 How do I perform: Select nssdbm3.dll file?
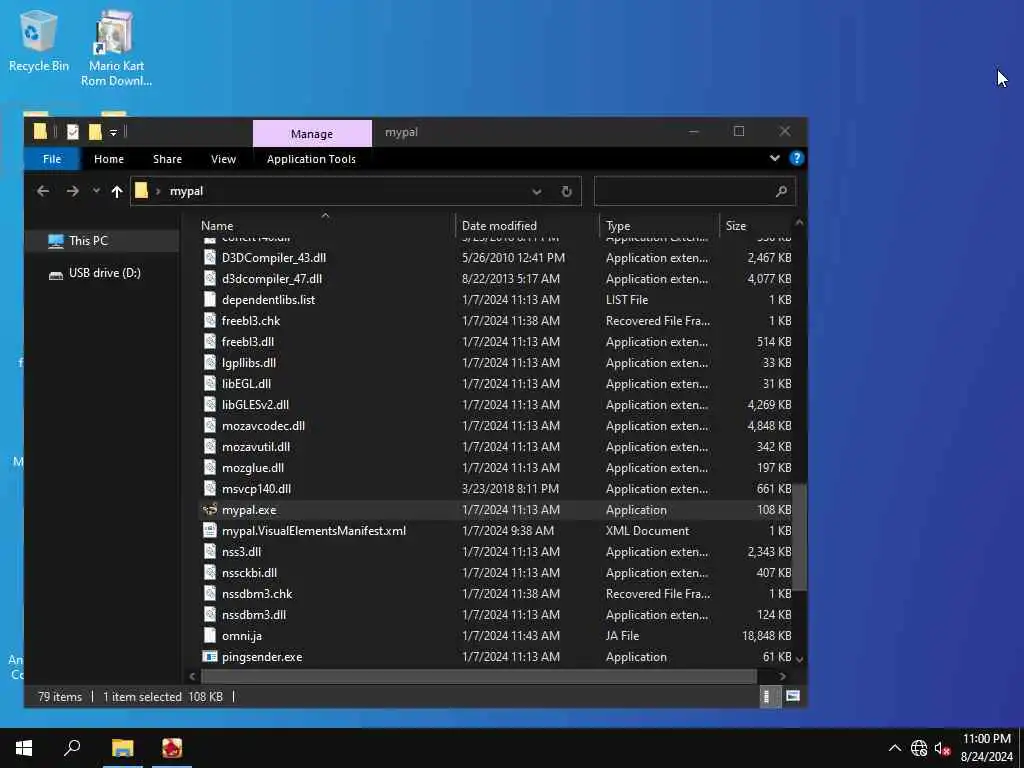(254, 615)
